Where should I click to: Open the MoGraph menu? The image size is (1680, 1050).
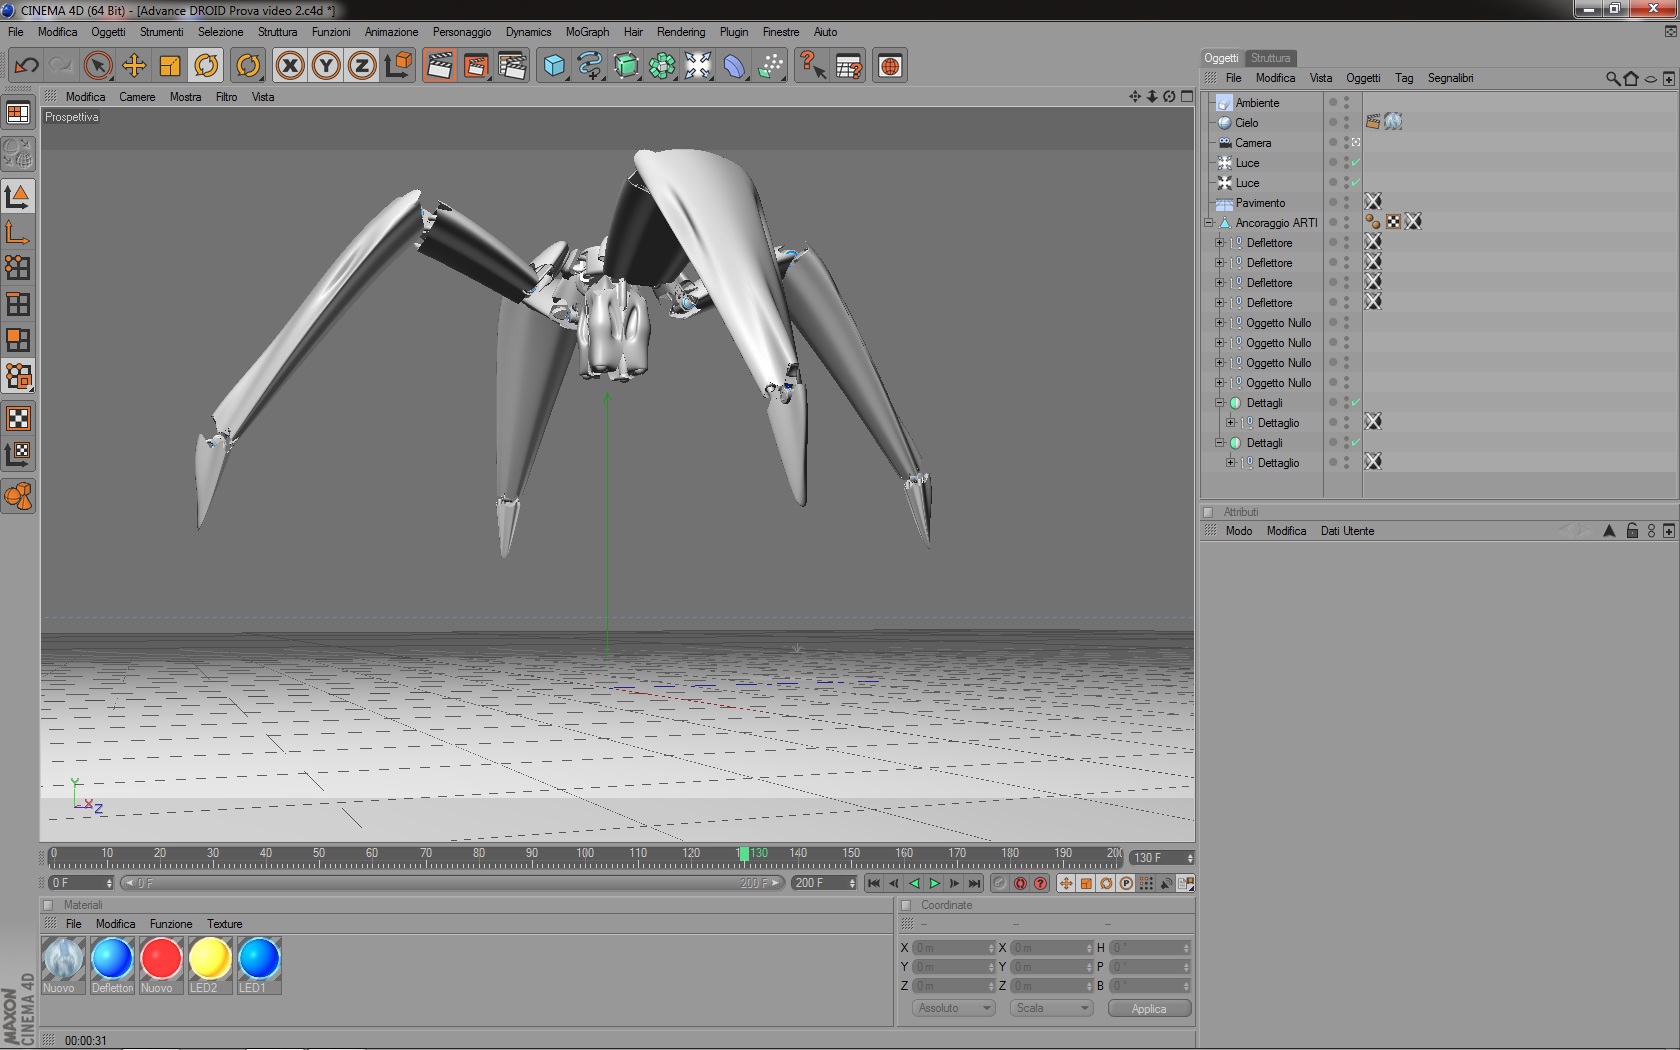click(587, 32)
